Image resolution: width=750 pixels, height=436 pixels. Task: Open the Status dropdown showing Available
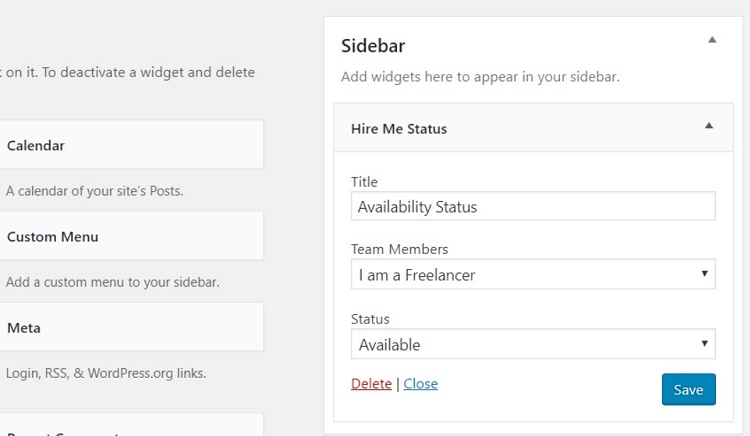point(533,344)
